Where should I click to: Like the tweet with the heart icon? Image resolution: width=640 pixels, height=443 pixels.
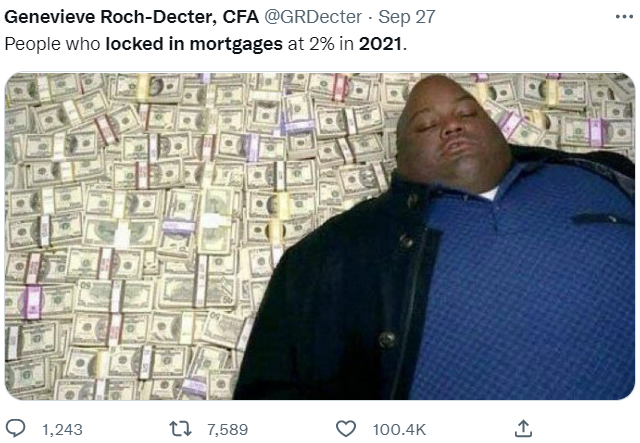tap(346, 429)
